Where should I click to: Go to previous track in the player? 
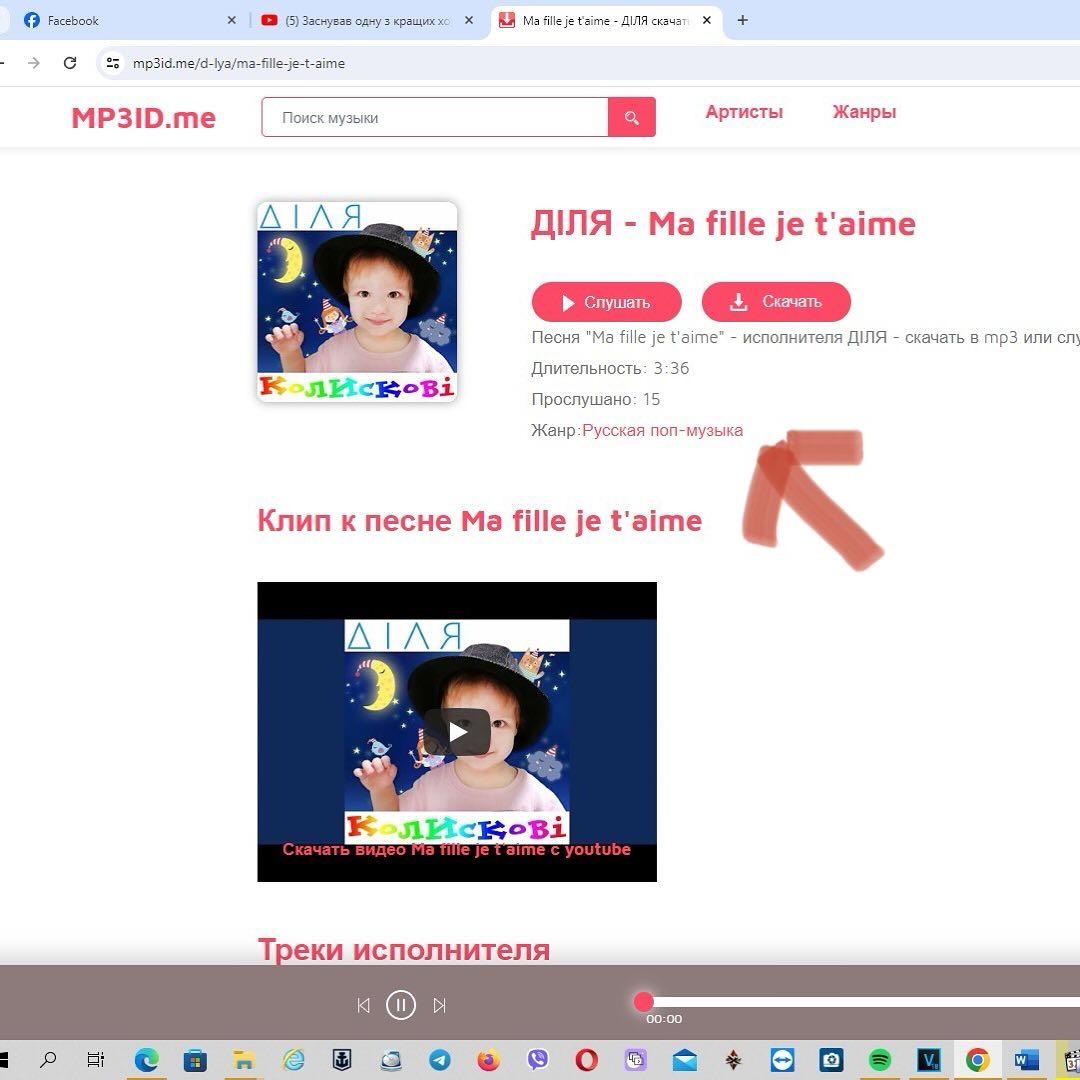coord(363,1005)
